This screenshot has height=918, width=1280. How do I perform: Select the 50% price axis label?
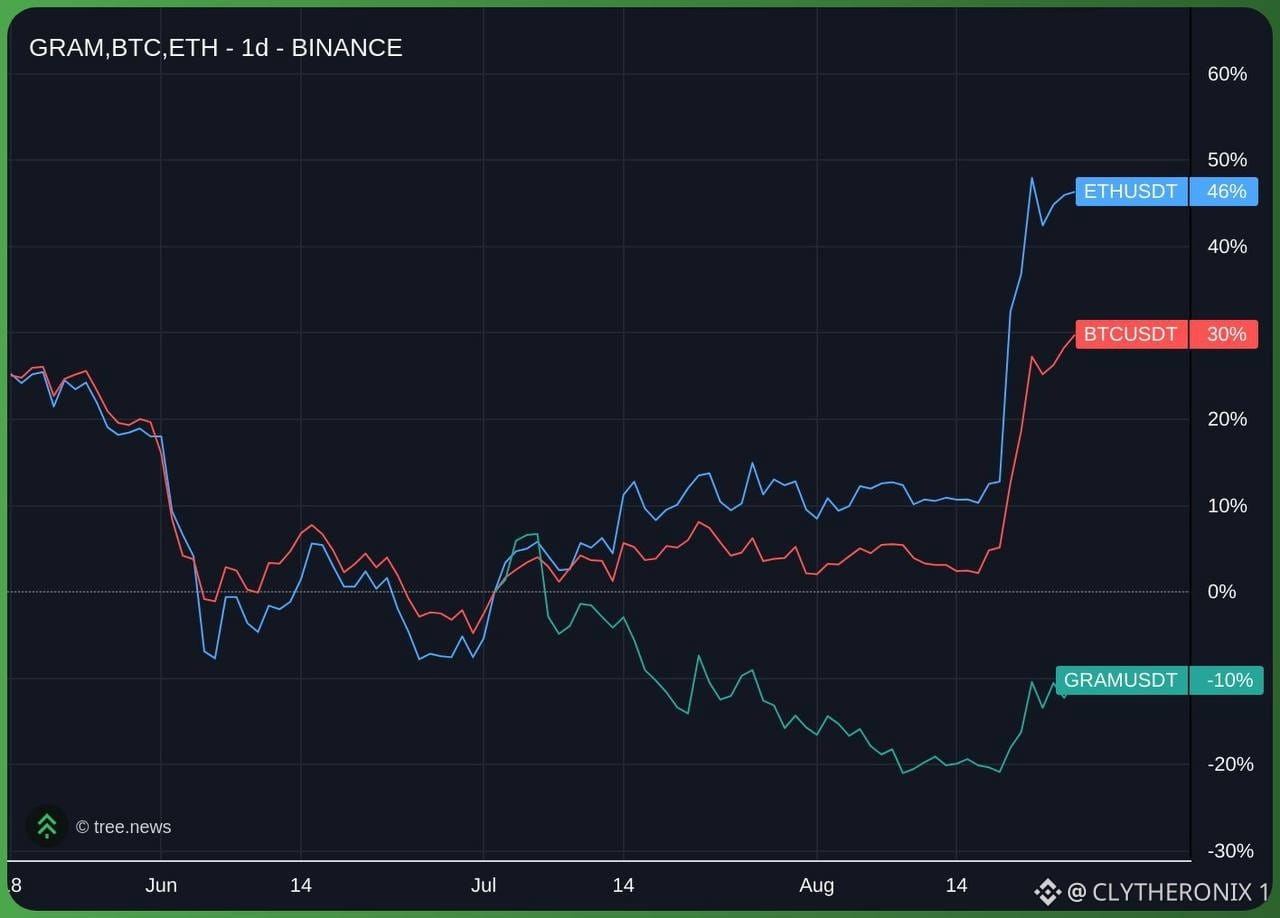point(1226,160)
